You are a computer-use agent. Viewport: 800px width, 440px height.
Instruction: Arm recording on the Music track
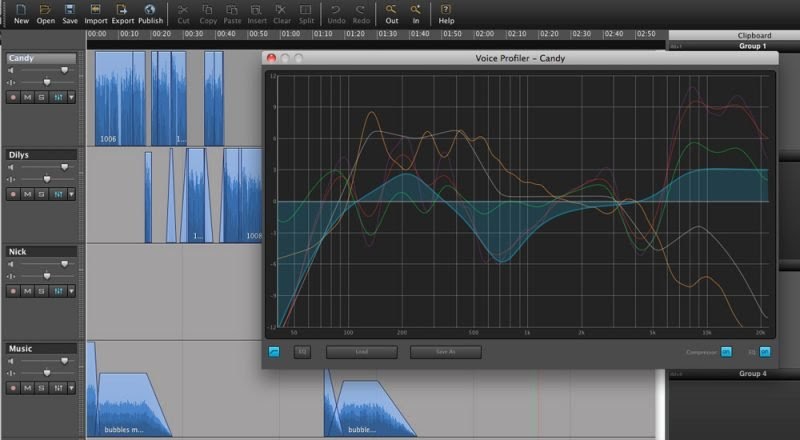point(13,388)
